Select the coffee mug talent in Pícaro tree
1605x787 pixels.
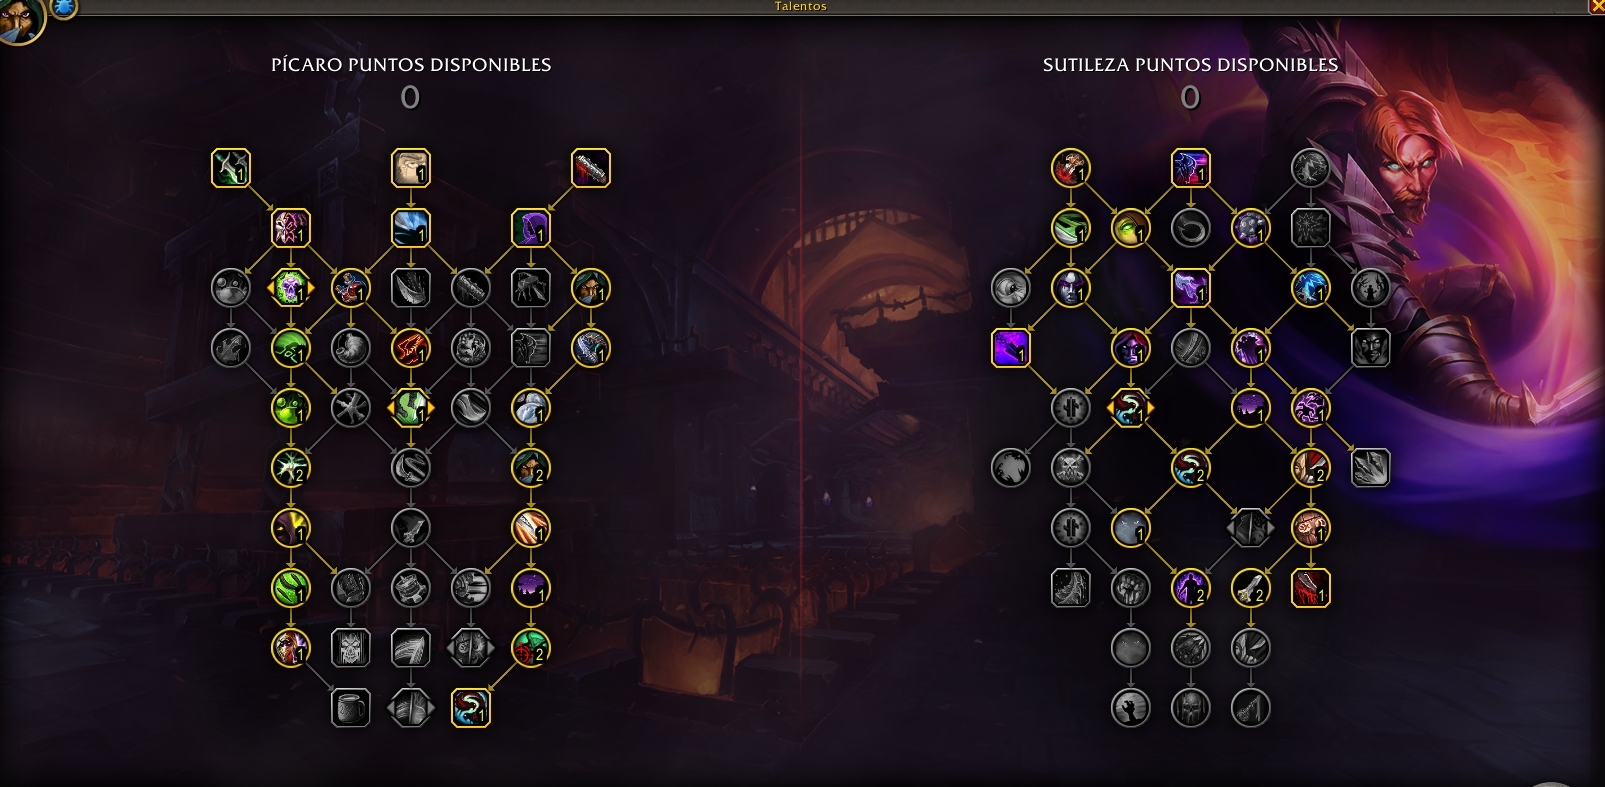(350, 708)
